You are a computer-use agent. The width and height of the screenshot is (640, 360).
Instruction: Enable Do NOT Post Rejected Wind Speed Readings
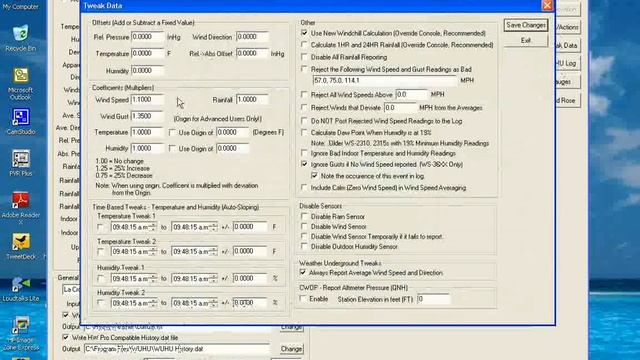[304, 121]
